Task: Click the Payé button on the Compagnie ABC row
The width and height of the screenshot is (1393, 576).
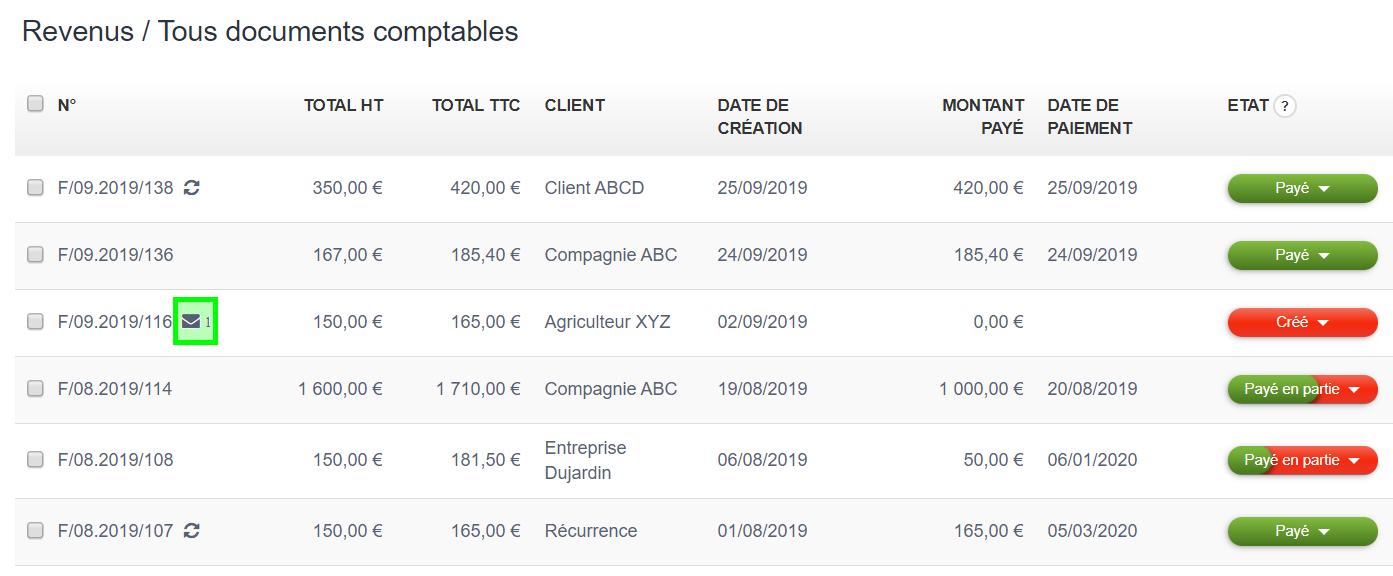Action: (1301, 255)
